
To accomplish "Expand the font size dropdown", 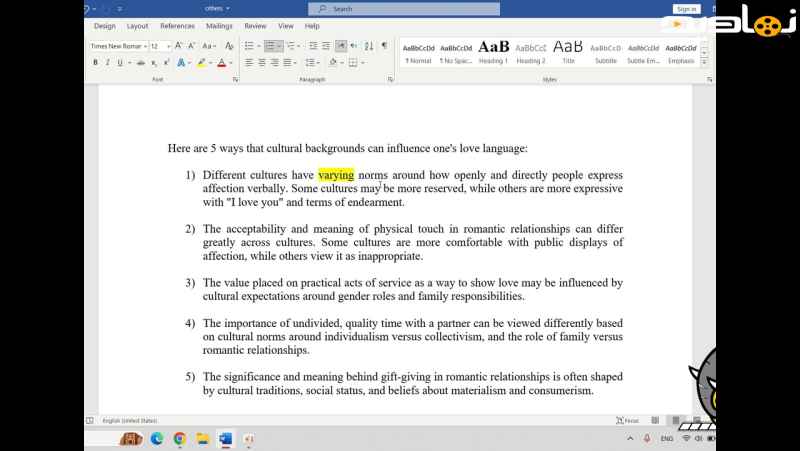I will point(168,46).
